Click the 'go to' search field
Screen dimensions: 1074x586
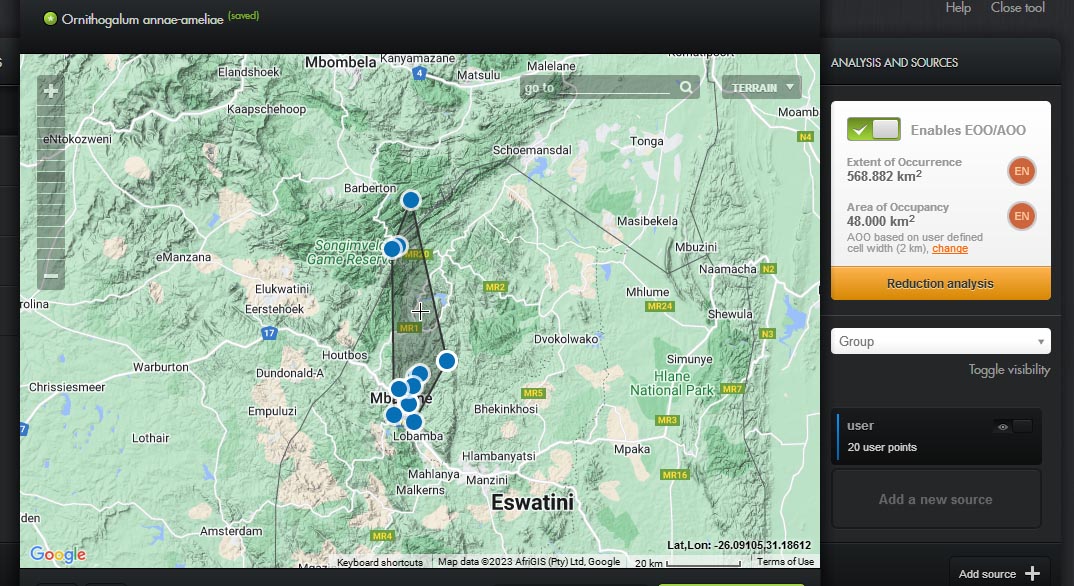[x=597, y=88]
